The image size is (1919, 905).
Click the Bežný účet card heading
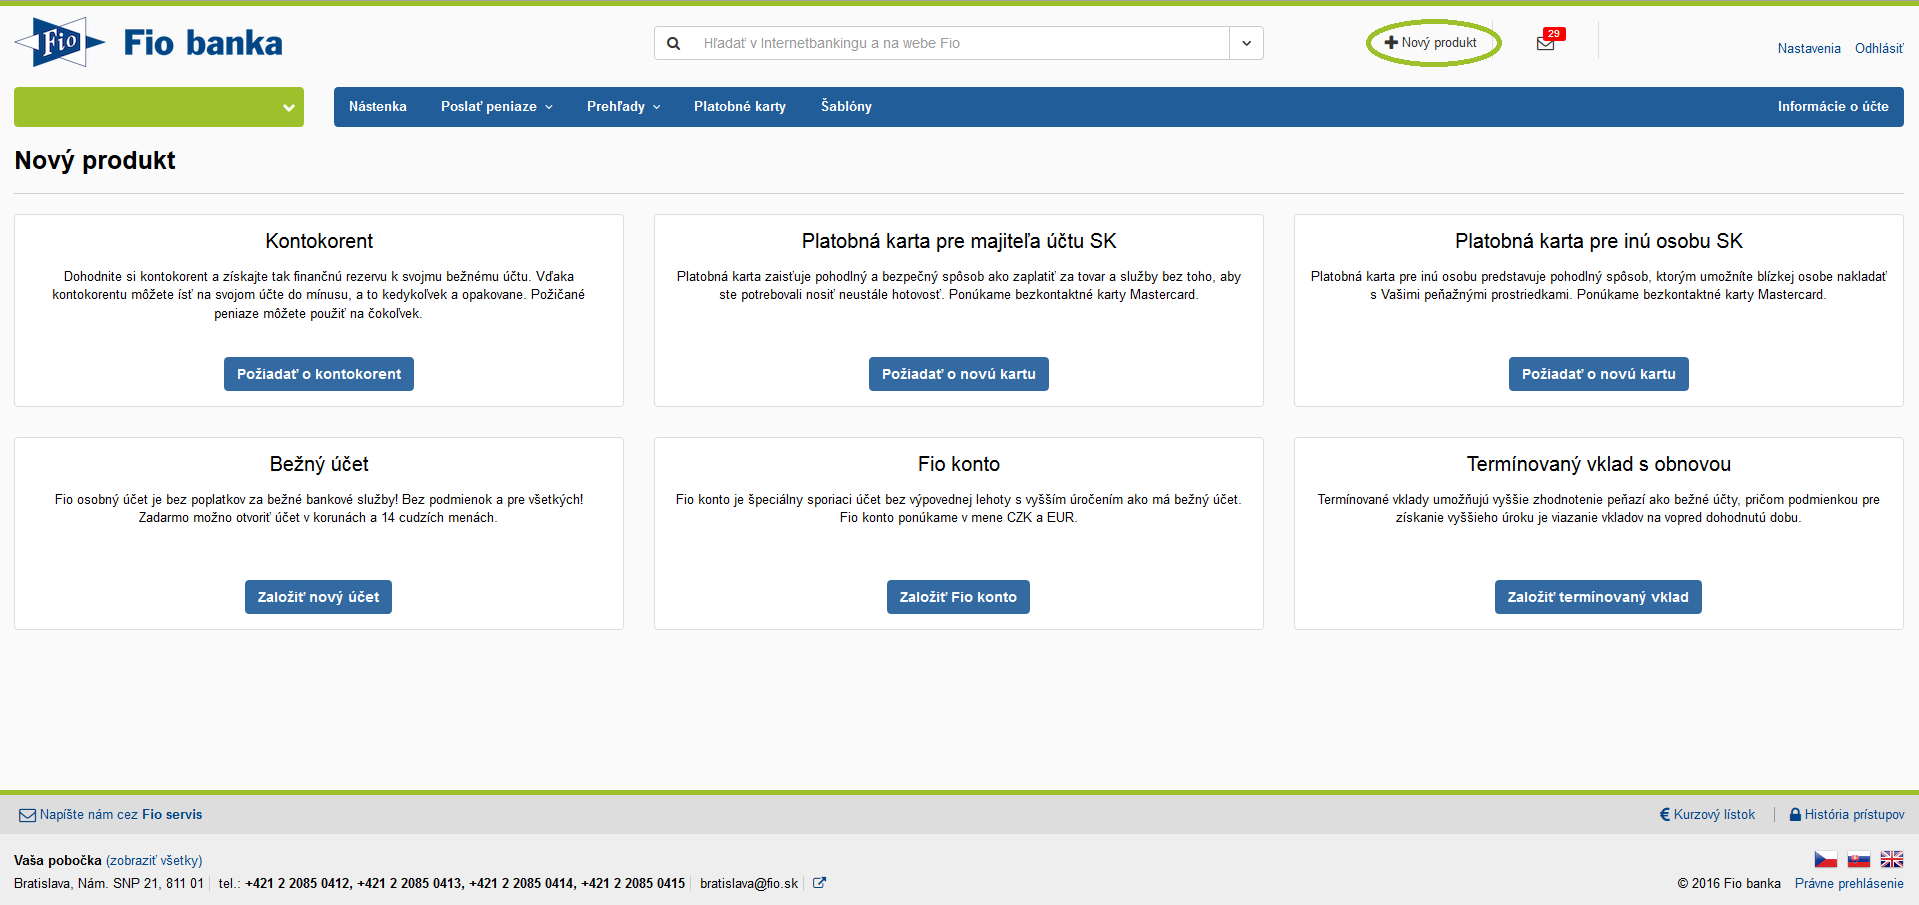319,464
